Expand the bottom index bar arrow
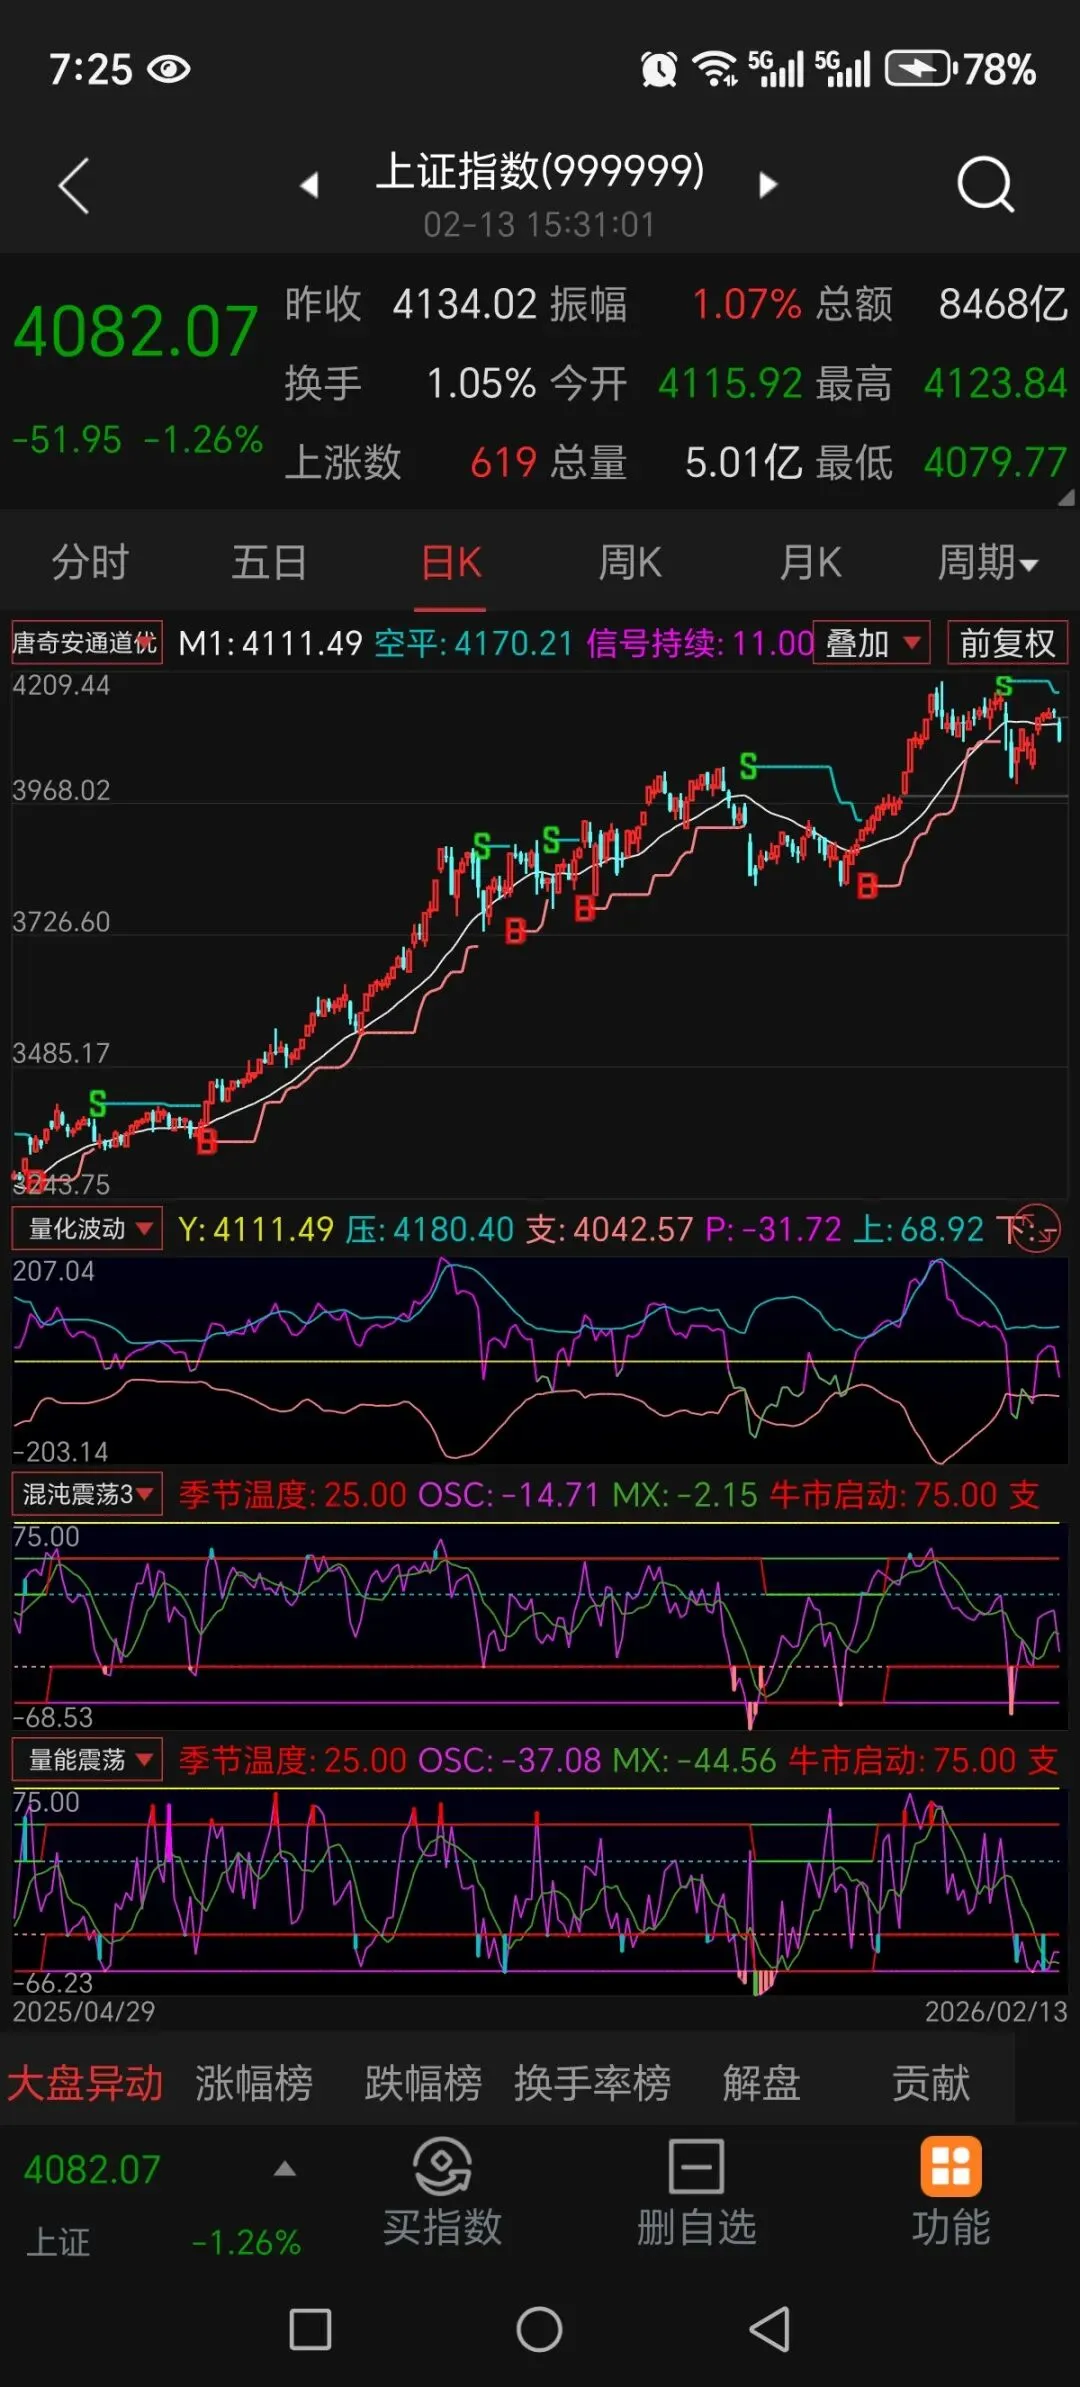The image size is (1080, 2387). [285, 2169]
